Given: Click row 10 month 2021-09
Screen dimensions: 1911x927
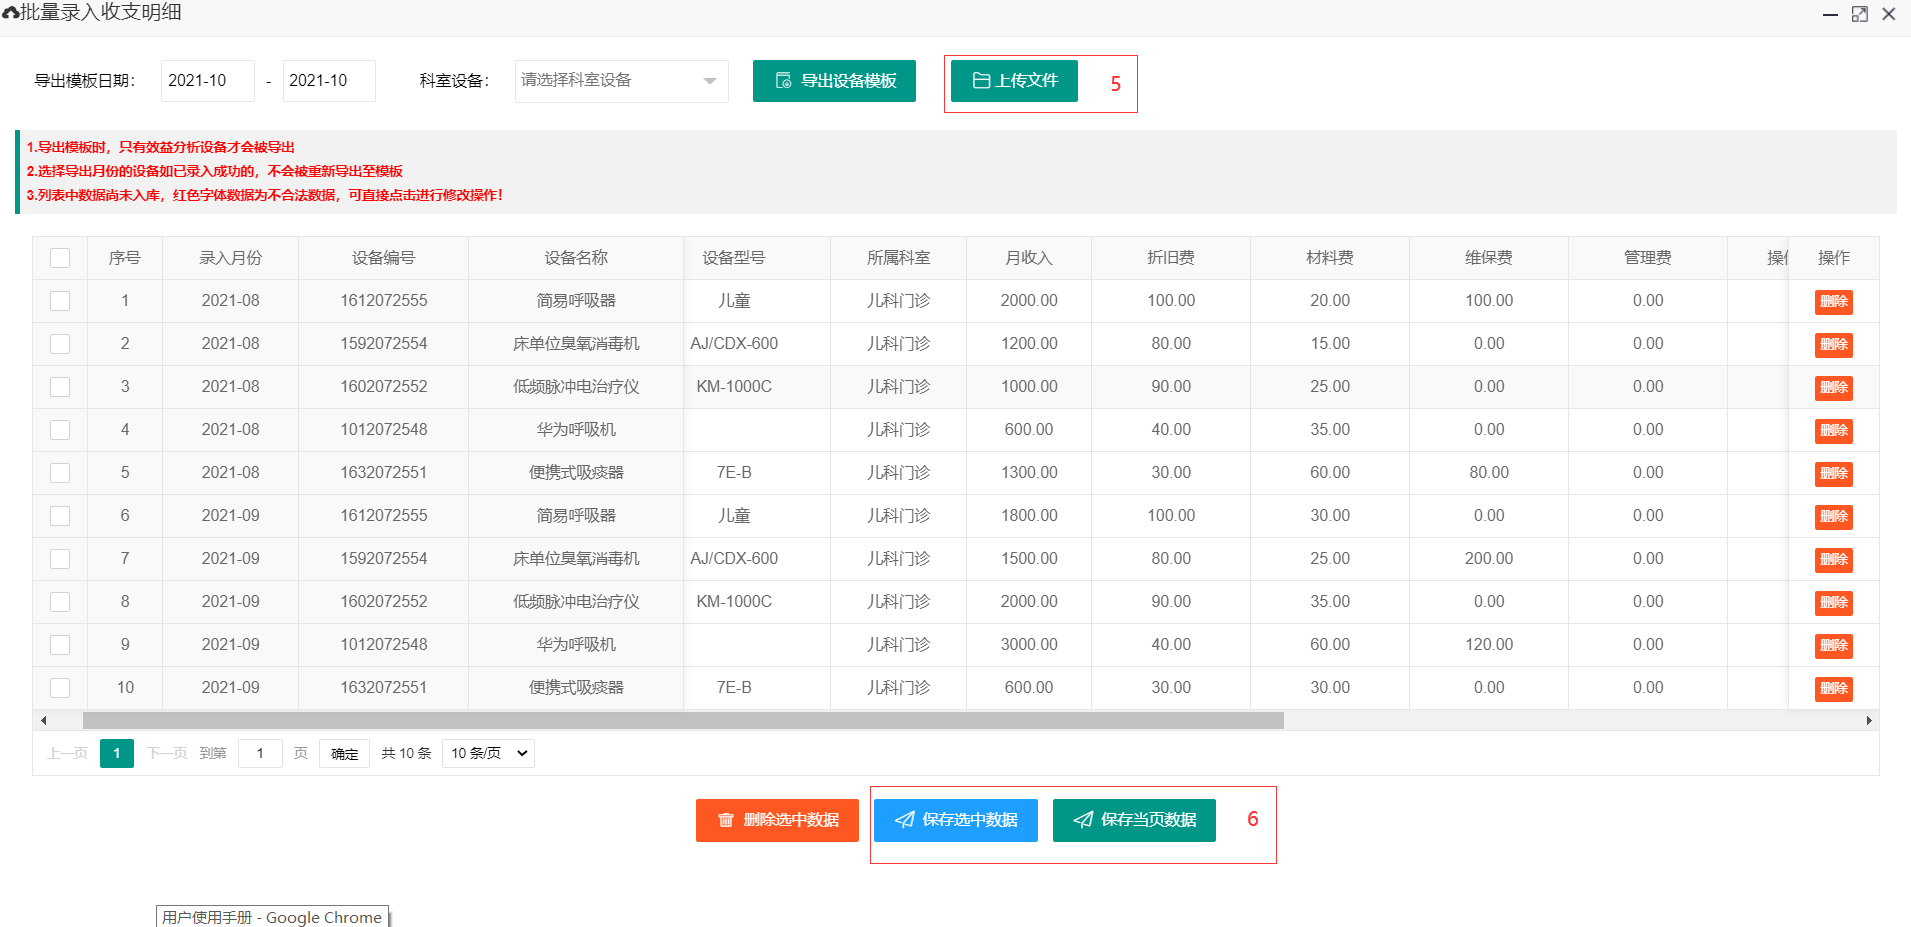Looking at the screenshot, I should tap(231, 688).
